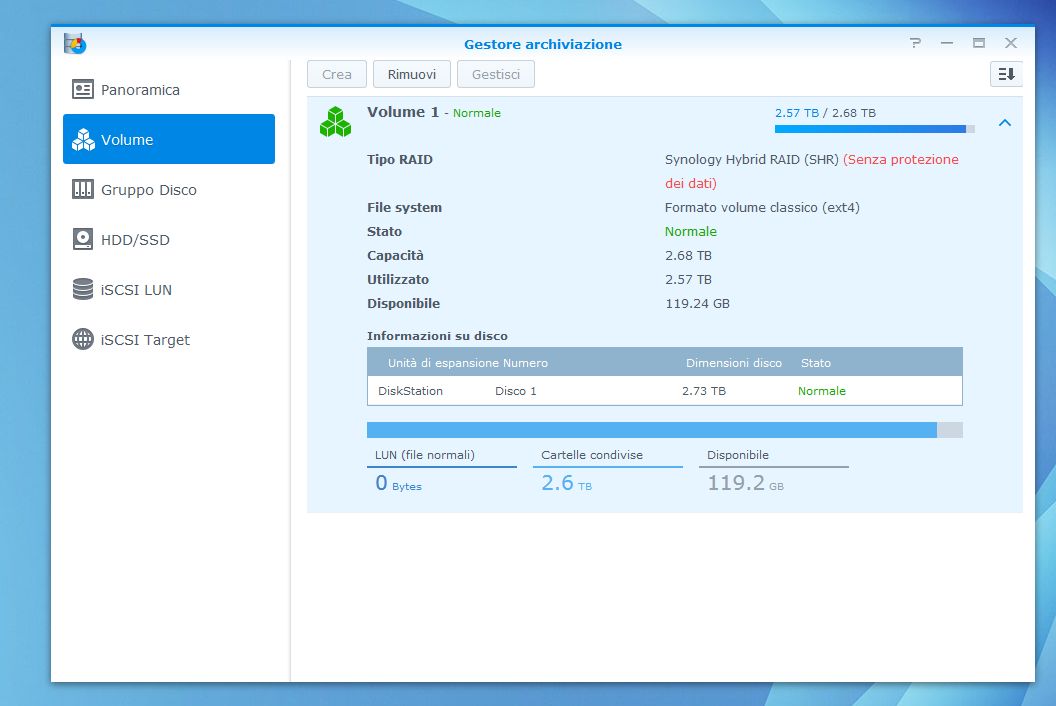The width and height of the screenshot is (1056, 706).
Task: Go to the HDD/SSD section
Action: point(168,239)
